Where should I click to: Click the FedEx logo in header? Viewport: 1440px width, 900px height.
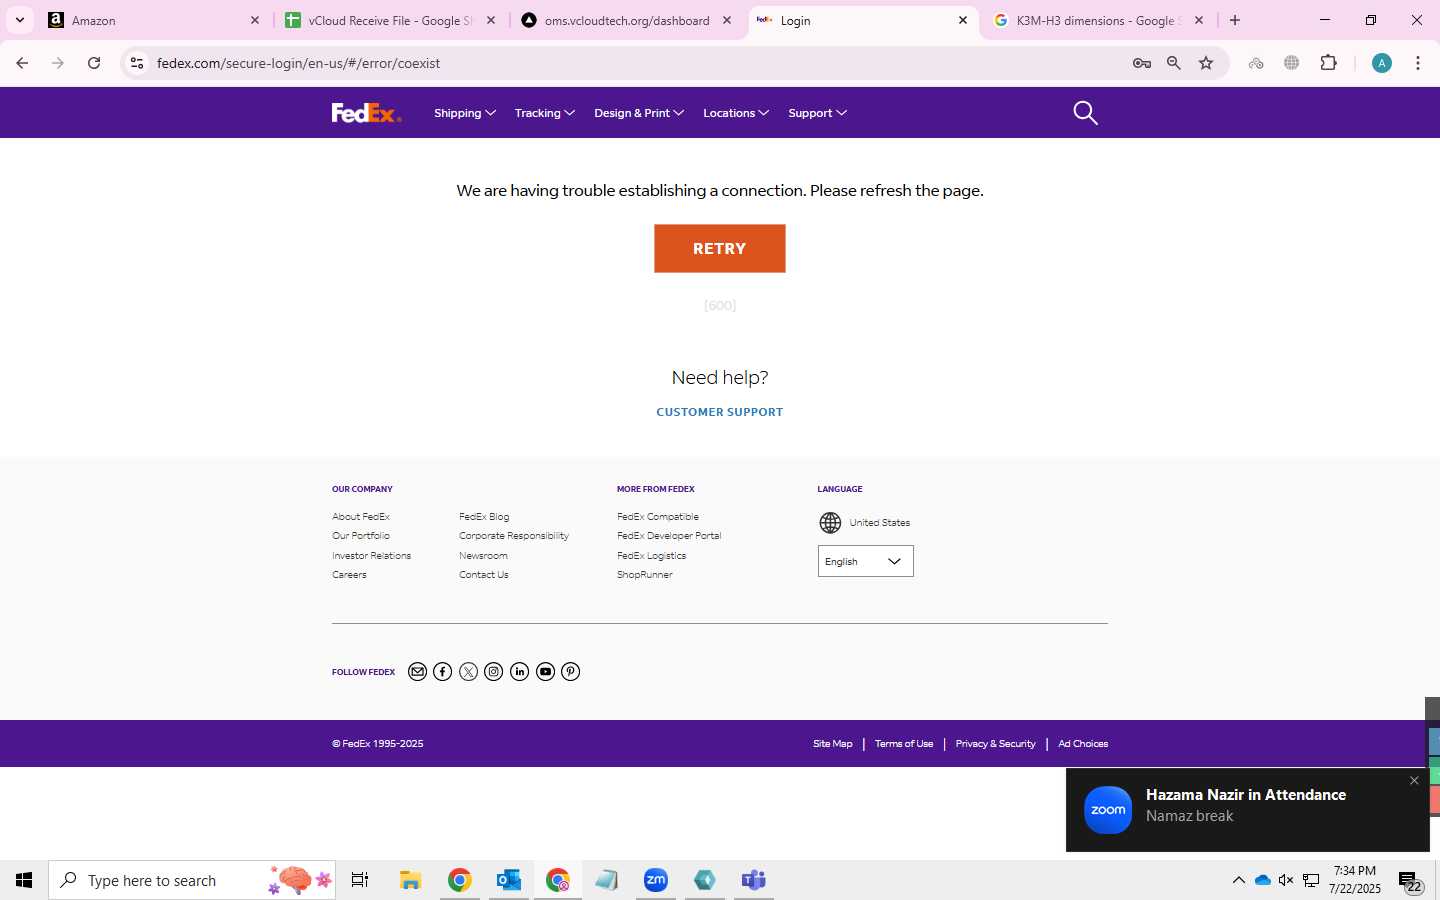[366, 113]
